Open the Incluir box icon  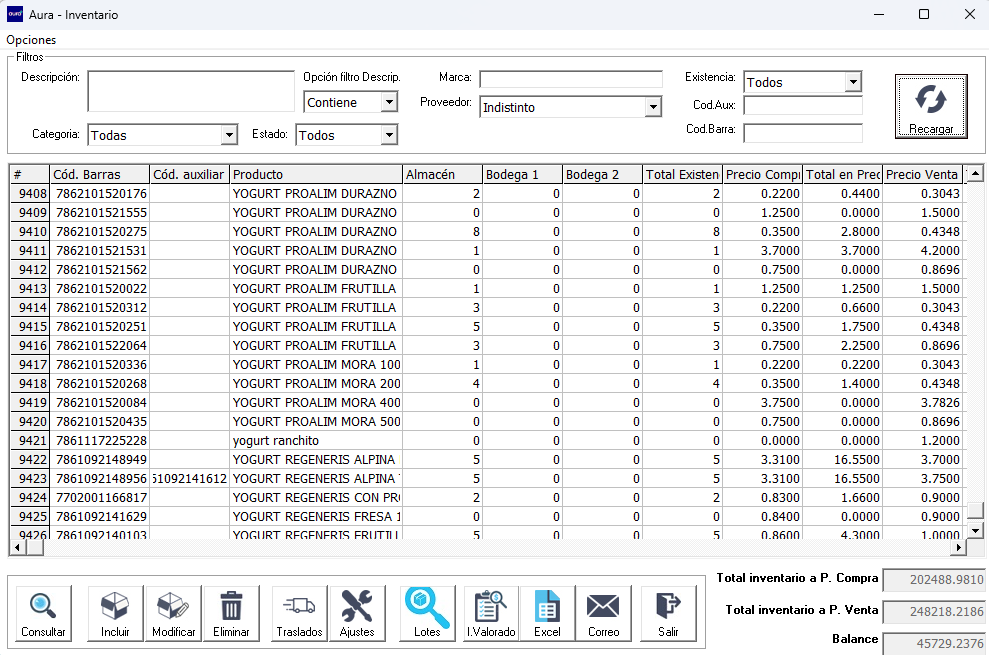(x=115, y=613)
